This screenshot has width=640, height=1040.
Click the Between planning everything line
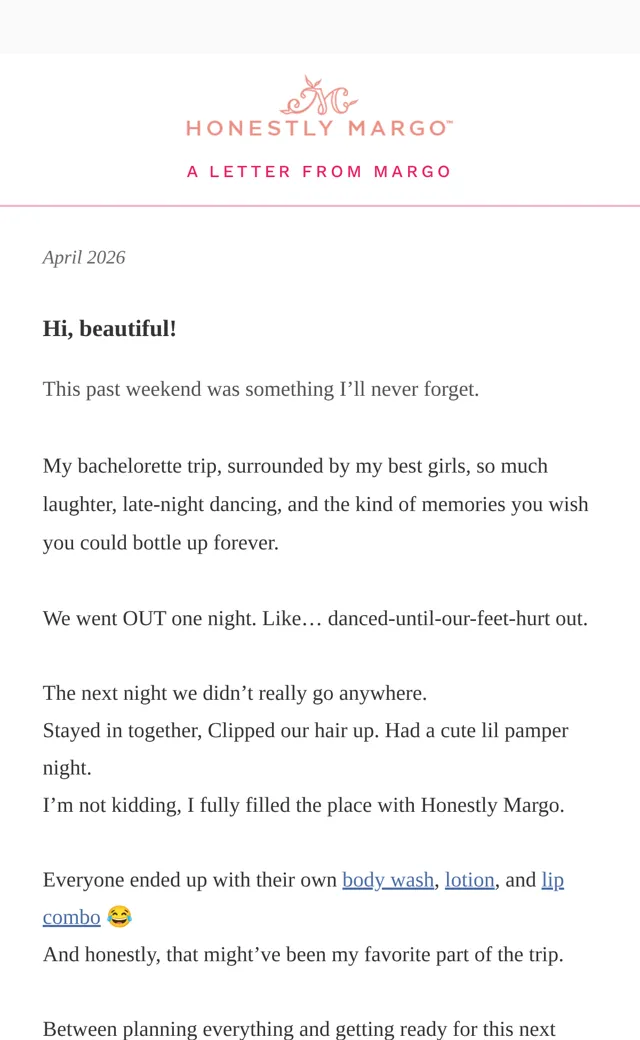tap(299, 1029)
